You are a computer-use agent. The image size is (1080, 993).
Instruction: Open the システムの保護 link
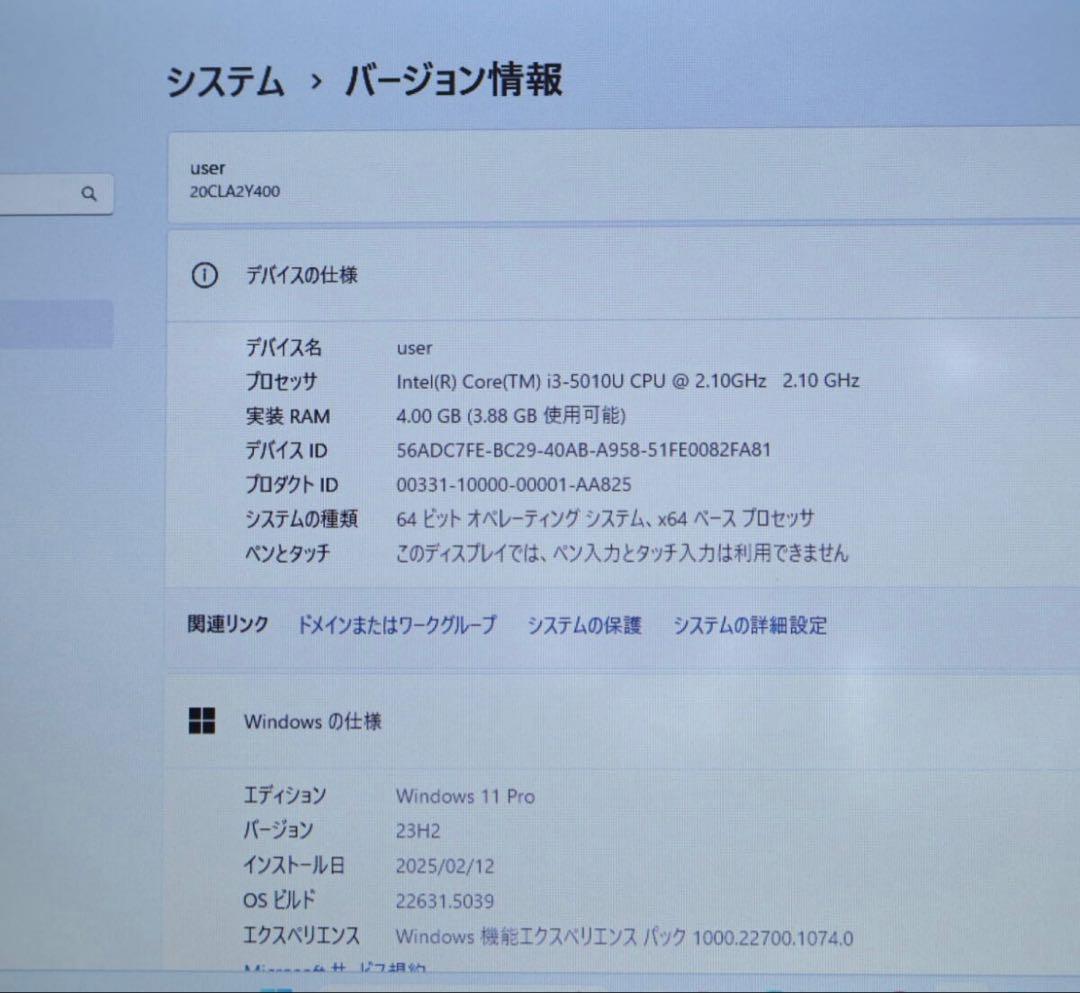pyautogui.click(x=585, y=624)
